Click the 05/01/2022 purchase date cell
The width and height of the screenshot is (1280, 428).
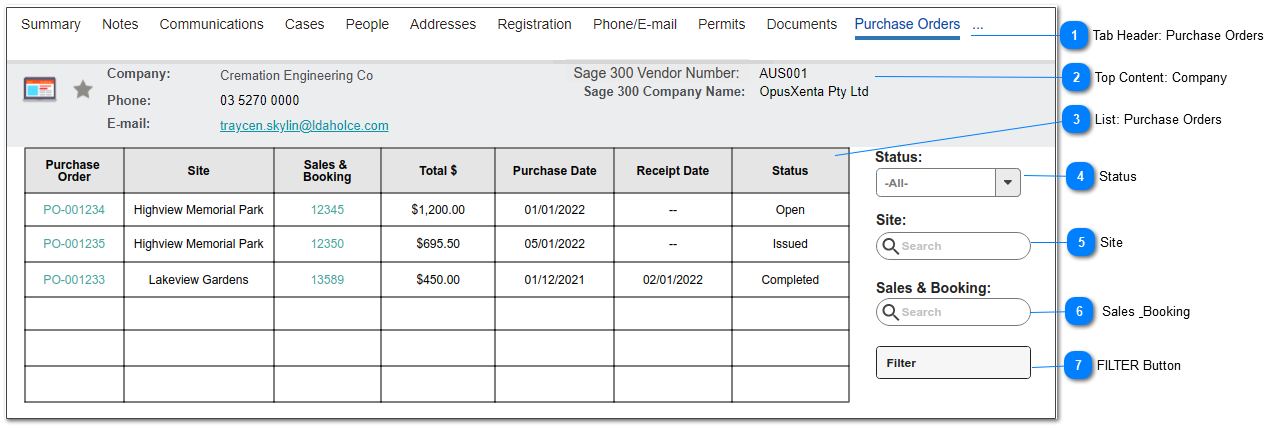click(554, 244)
